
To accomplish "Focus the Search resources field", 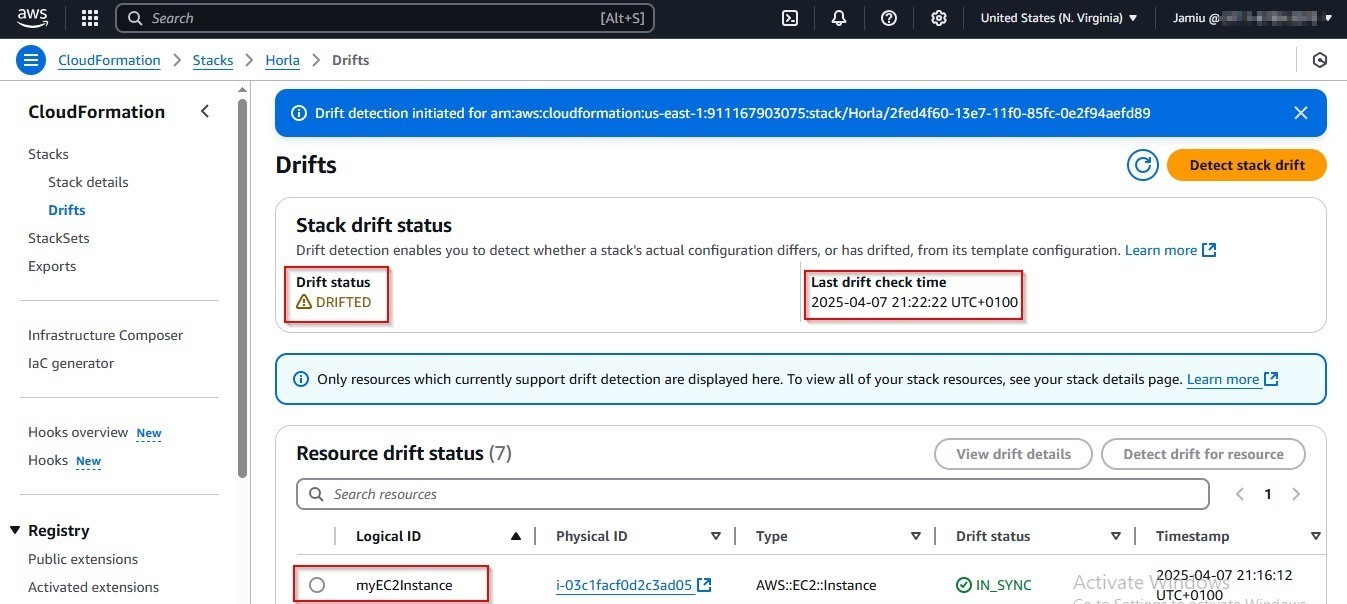I will 753,494.
